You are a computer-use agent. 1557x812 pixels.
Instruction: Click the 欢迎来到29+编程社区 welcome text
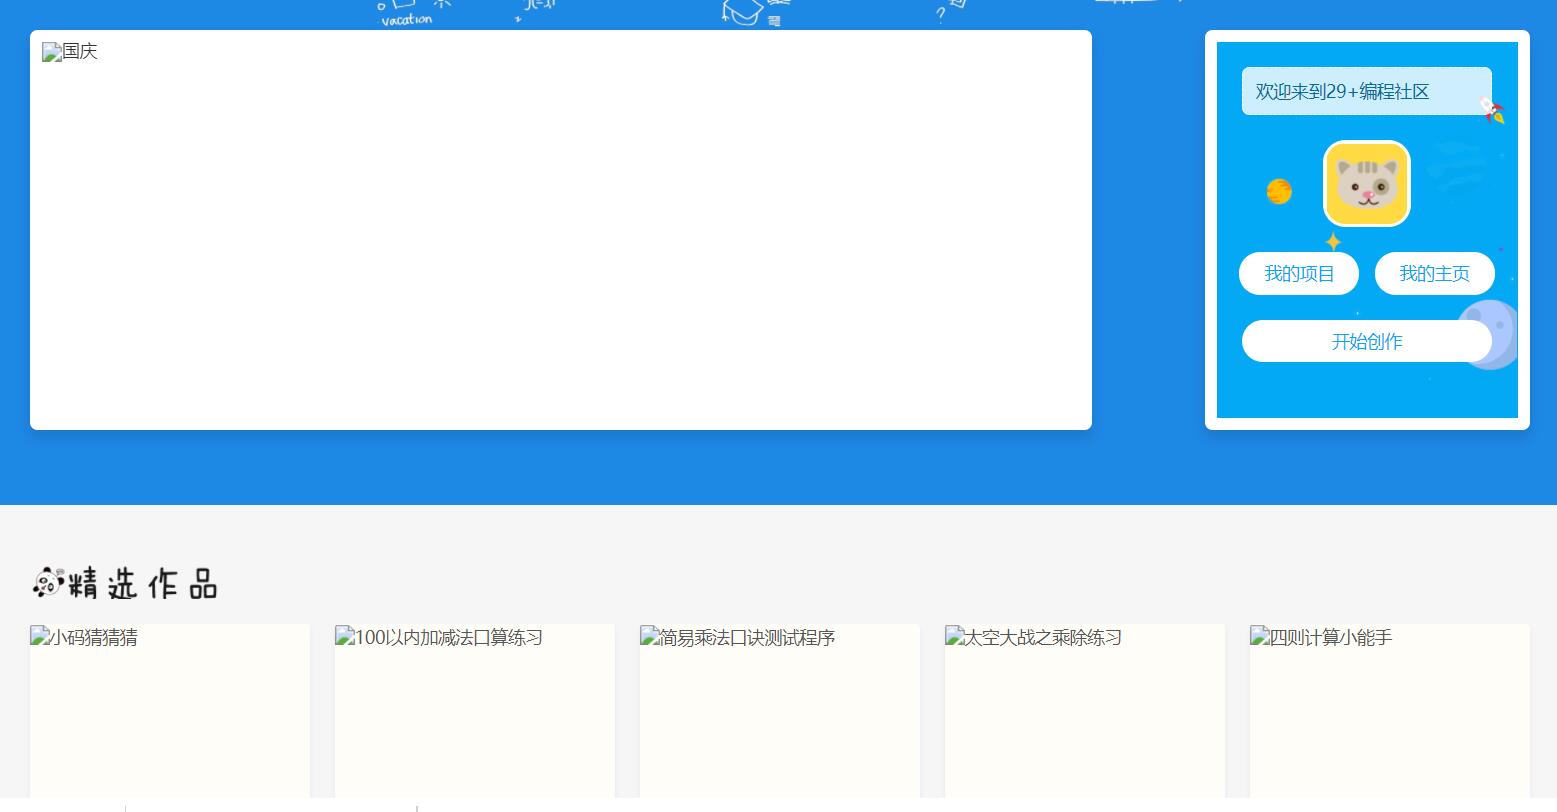coord(1342,92)
